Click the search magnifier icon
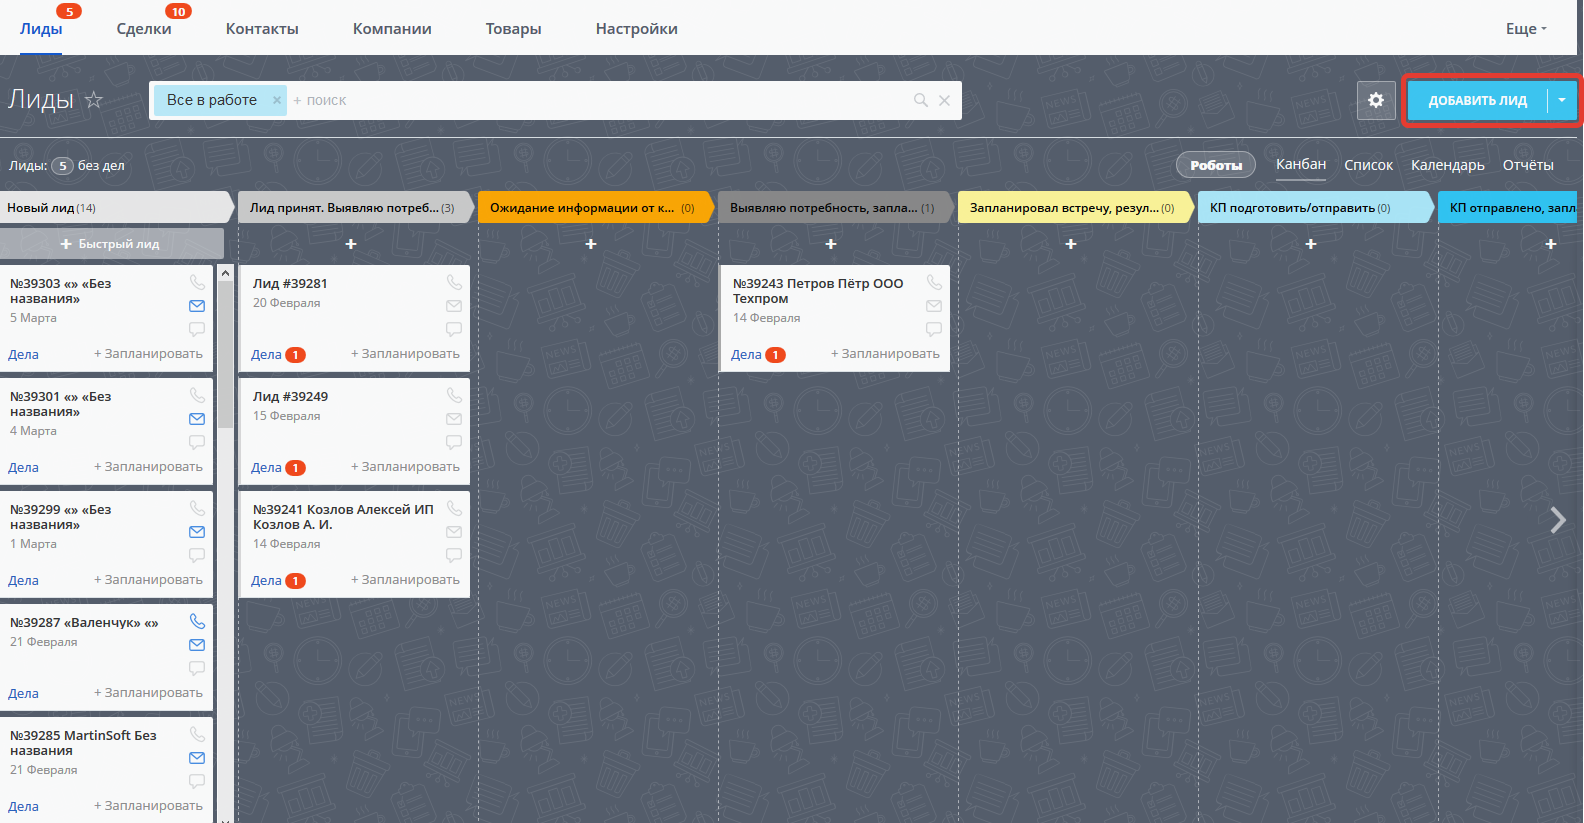1584x823 pixels. point(920,100)
